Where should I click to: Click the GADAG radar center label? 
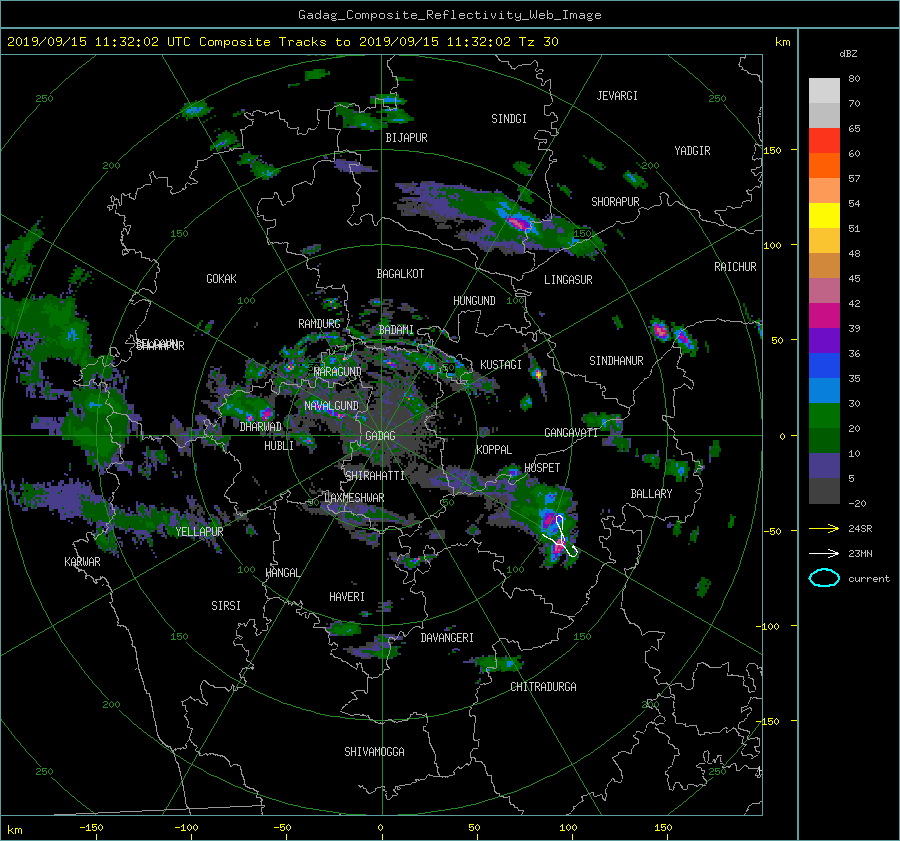tap(380, 436)
